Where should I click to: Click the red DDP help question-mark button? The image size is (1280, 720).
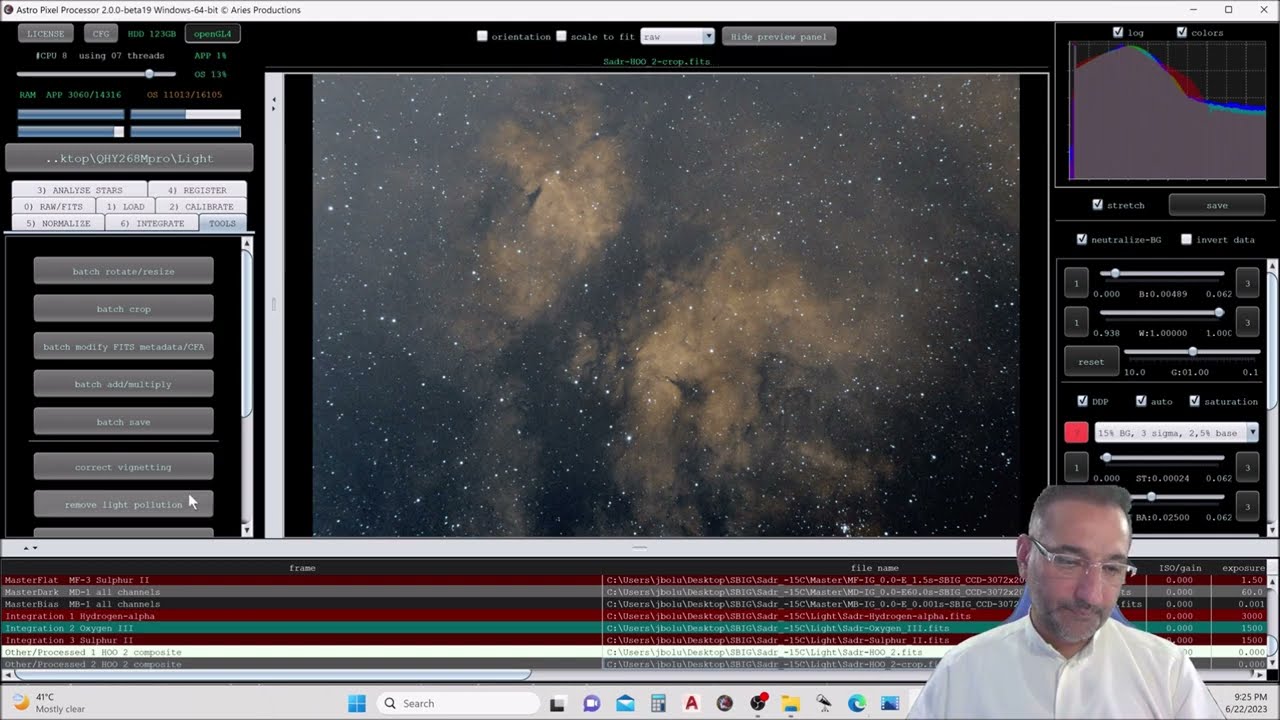tap(1076, 433)
